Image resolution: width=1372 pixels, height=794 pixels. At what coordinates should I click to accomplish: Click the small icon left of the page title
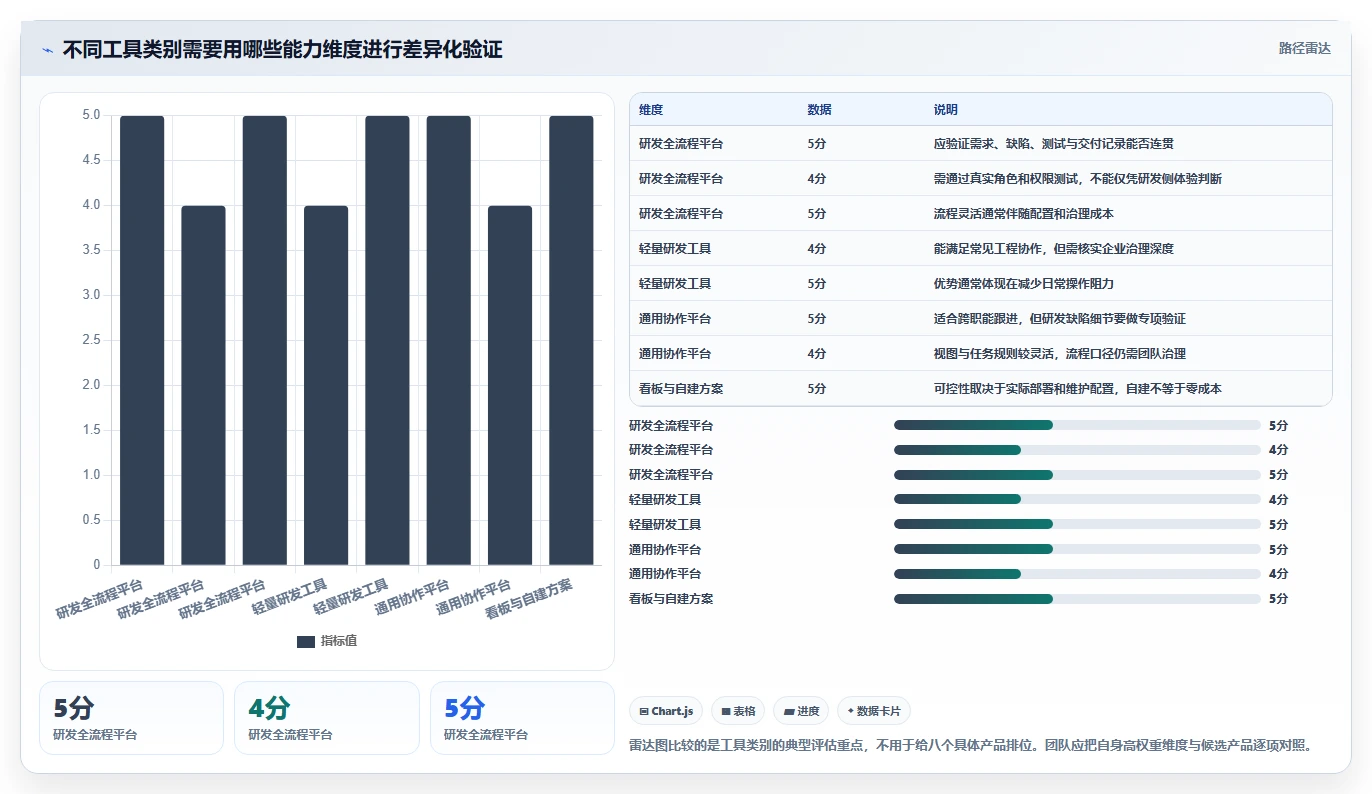[47, 50]
